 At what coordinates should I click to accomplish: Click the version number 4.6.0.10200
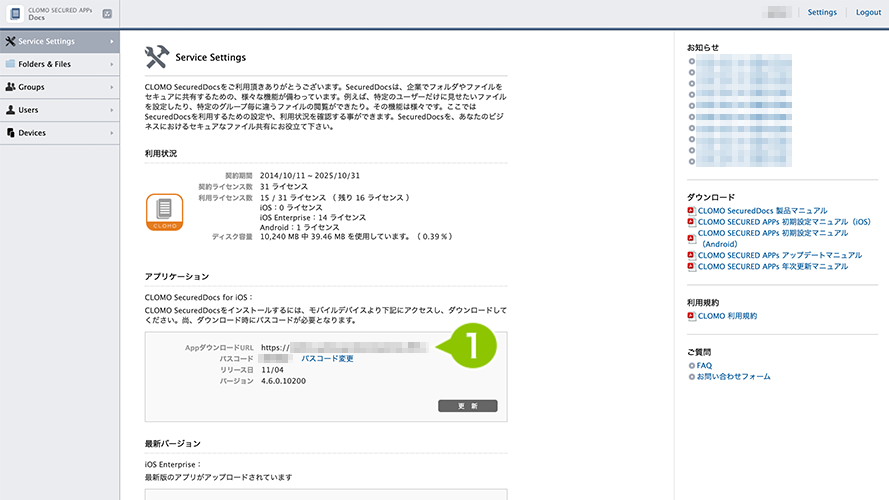[283, 381]
